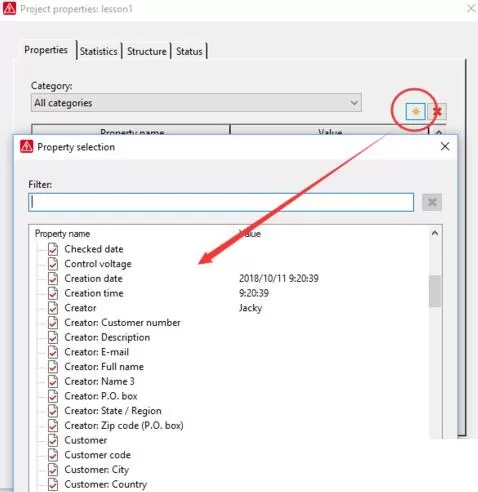The image size is (478, 492).
Task: Click into the Filter text field
Action: click(x=221, y=202)
